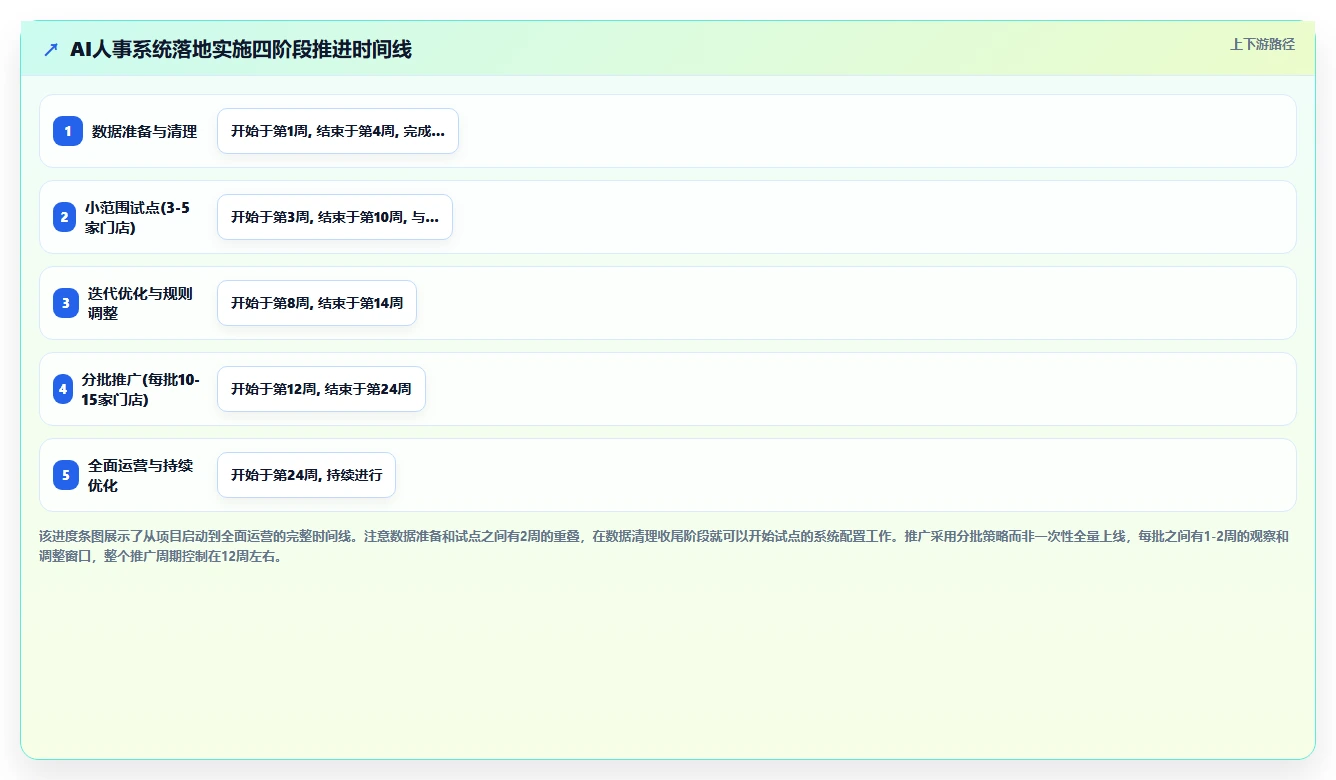The image size is (1336, 780).
Task: Expand truncated chip 开始于第3周, 结束于第10周
Action: 335,217
